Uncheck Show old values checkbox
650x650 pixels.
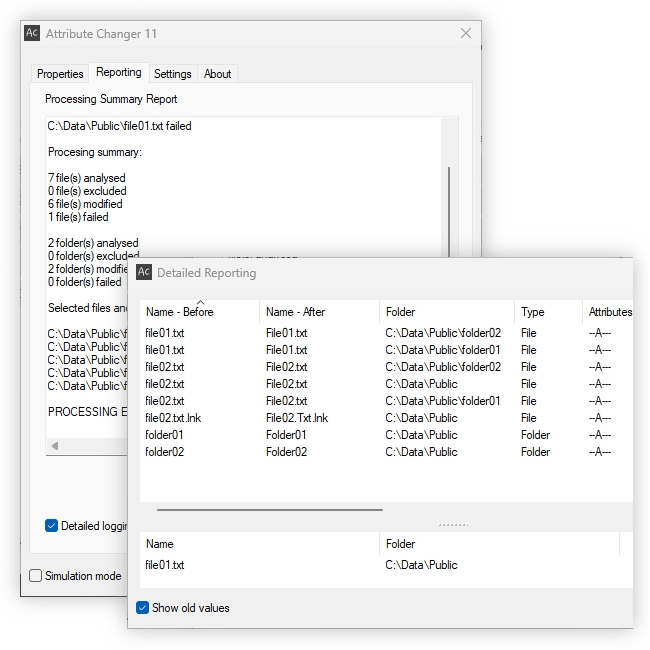pyautogui.click(x=143, y=608)
